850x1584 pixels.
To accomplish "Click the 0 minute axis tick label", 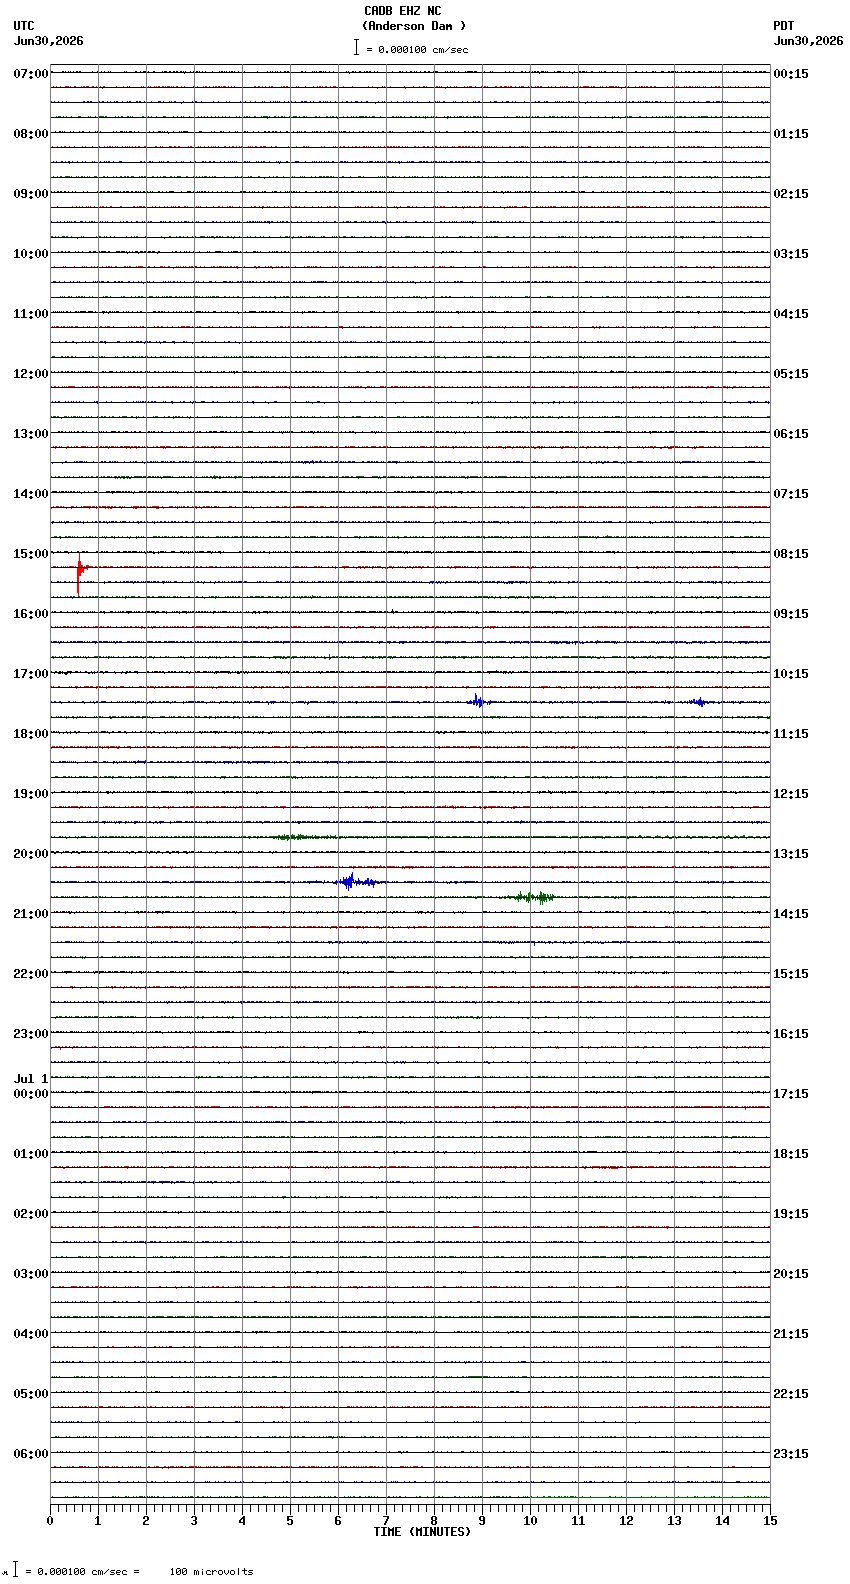I will point(50,1521).
